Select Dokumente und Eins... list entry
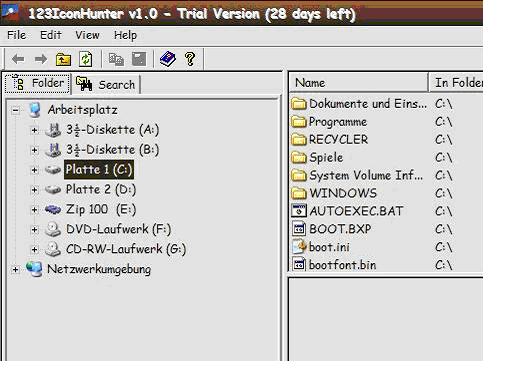The width and height of the screenshot is (512, 384). pos(368,104)
